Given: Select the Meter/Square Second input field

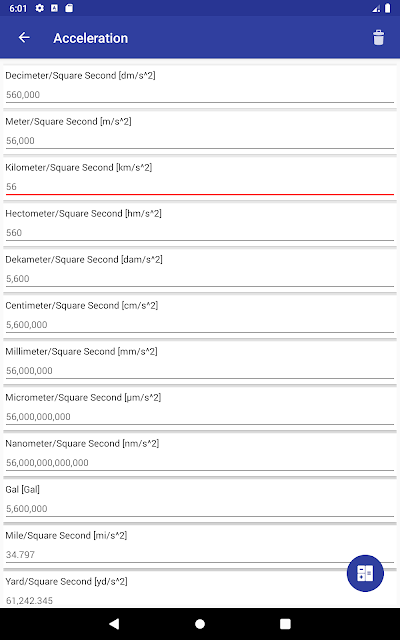Looking at the screenshot, I should [200, 141].
